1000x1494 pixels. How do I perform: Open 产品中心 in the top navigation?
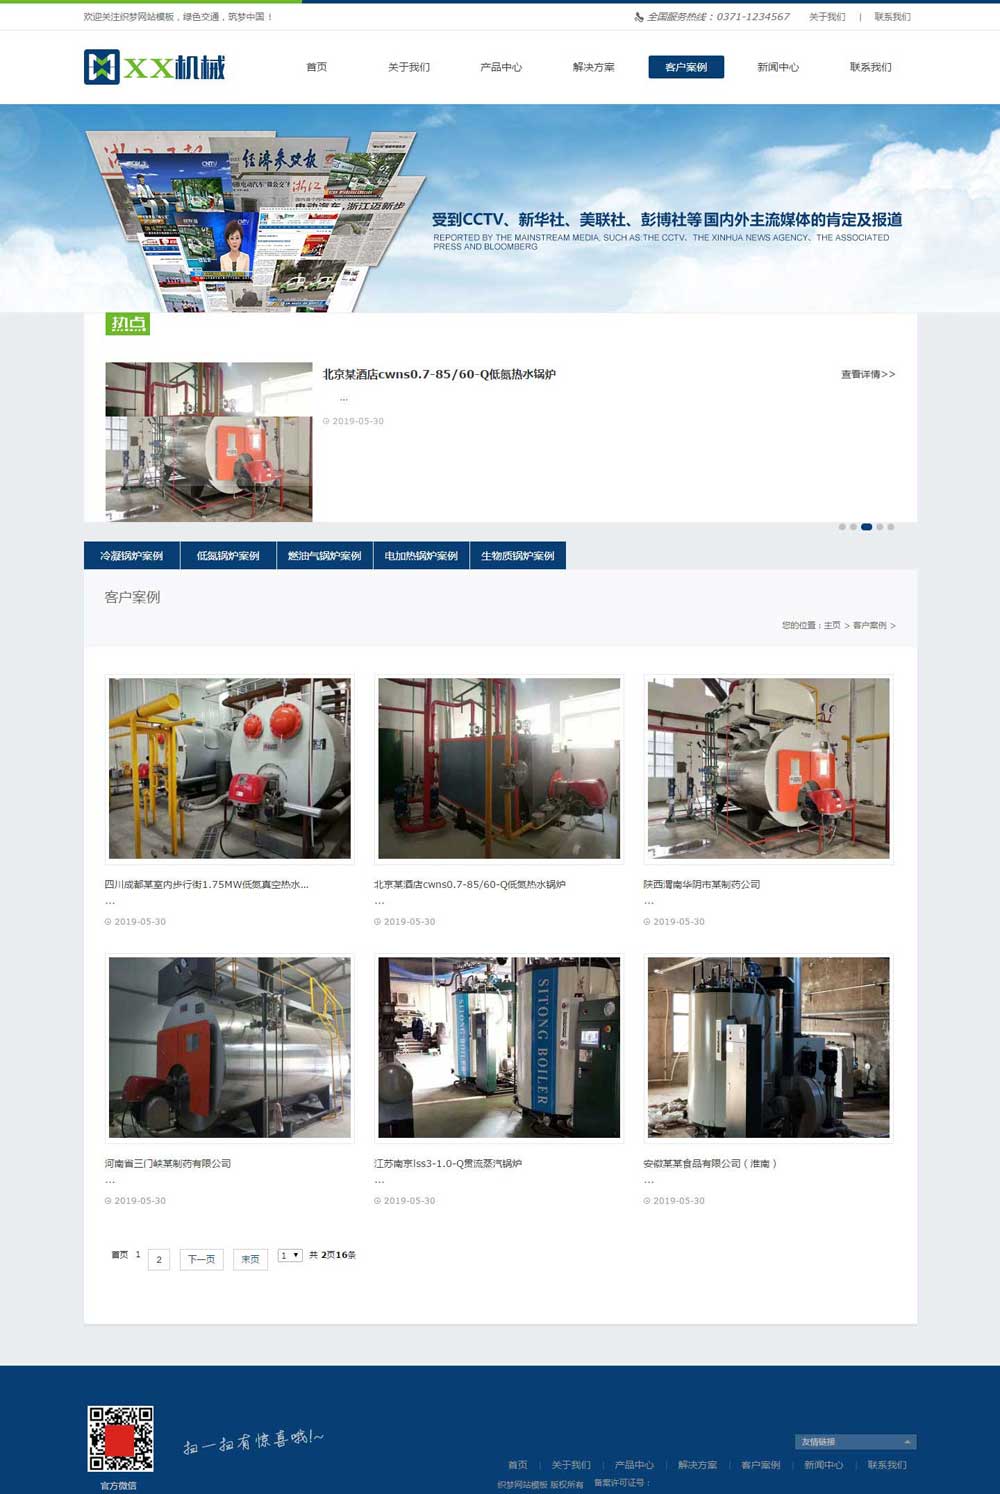(501, 67)
